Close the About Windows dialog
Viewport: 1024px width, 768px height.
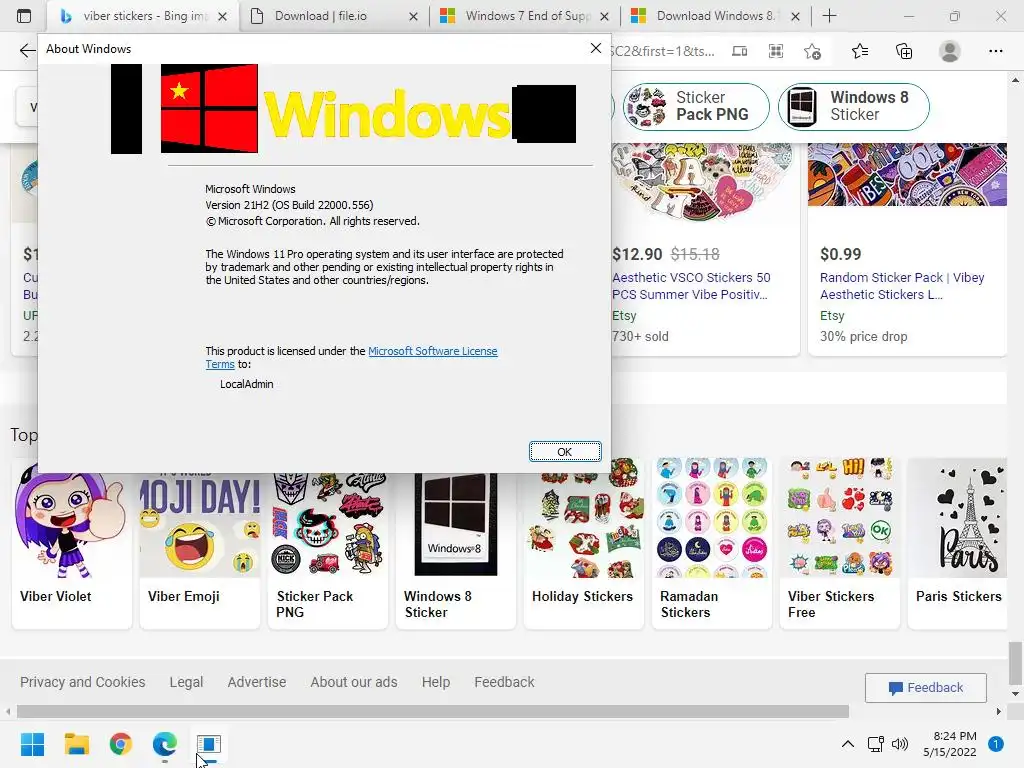(595, 48)
